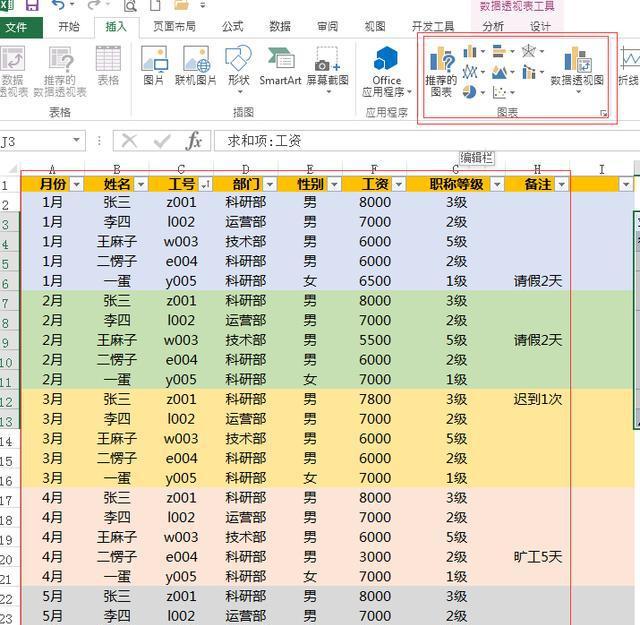
Task: Open the 姓名 column filter dropdown
Action: [141, 185]
